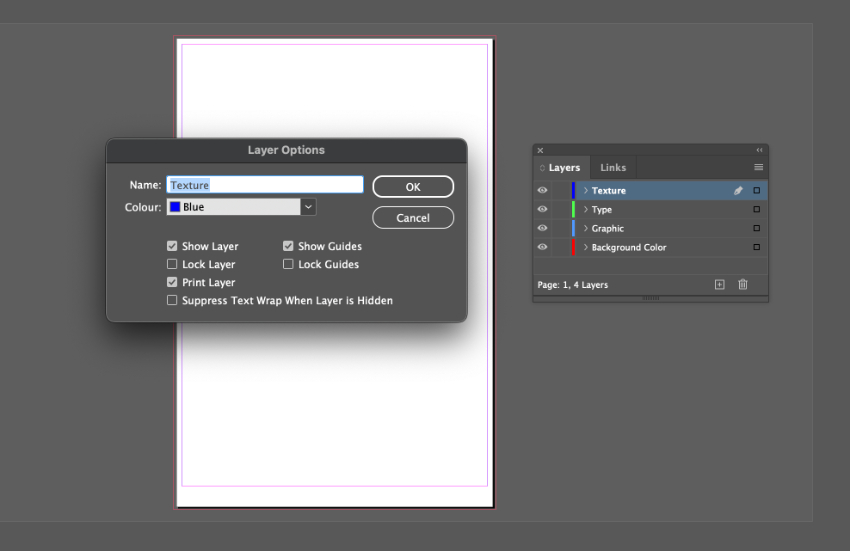This screenshot has width=850, height=551.
Task: Click selection square on Background Color layer
Action: tap(757, 247)
